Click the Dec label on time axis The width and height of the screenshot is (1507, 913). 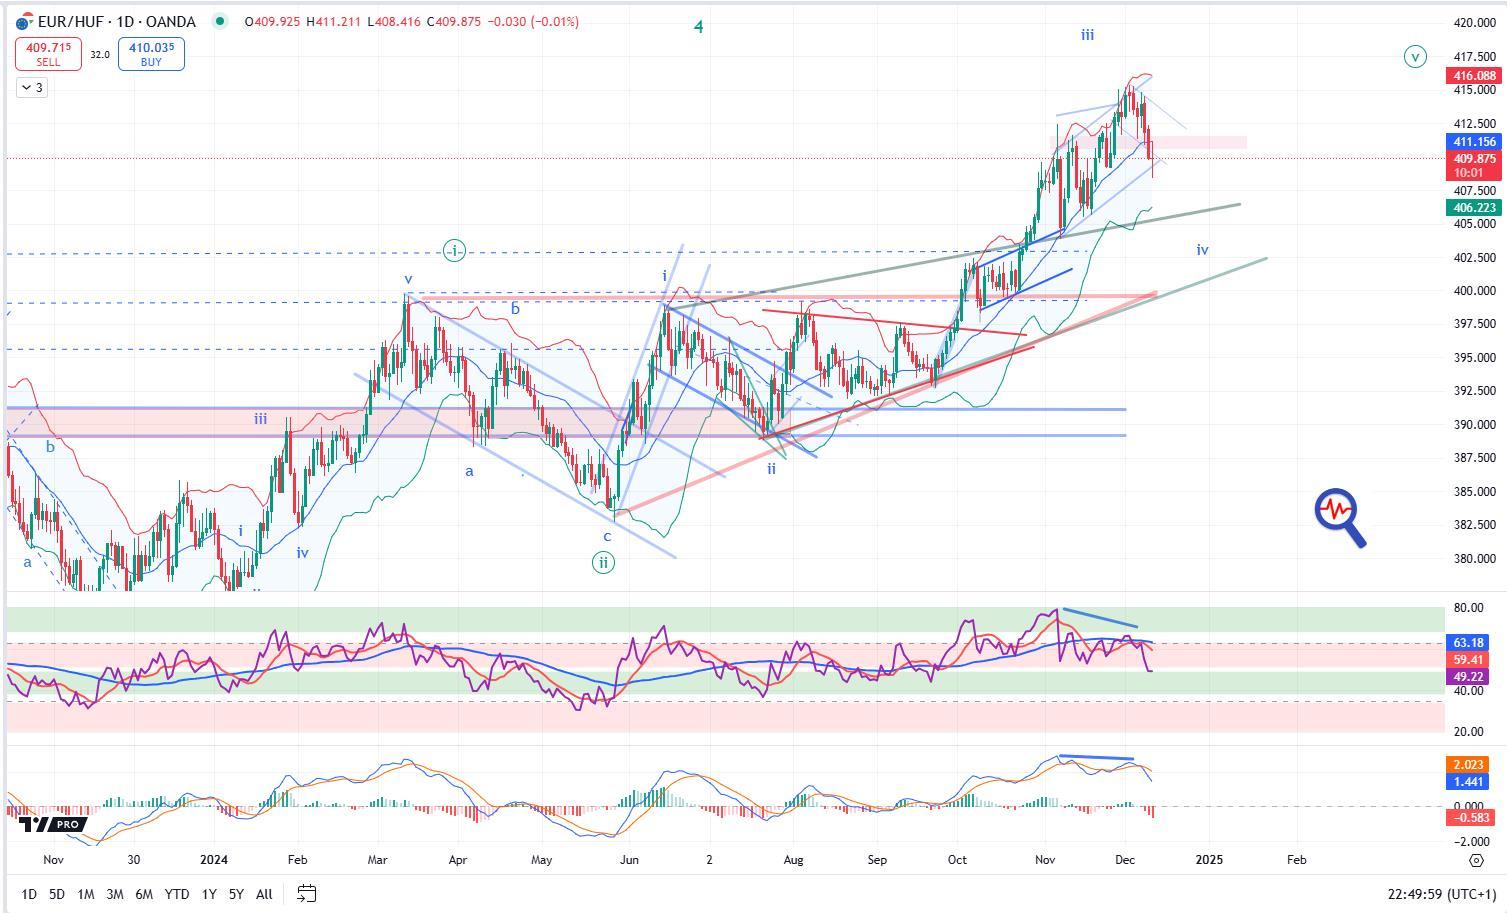tap(1125, 859)
